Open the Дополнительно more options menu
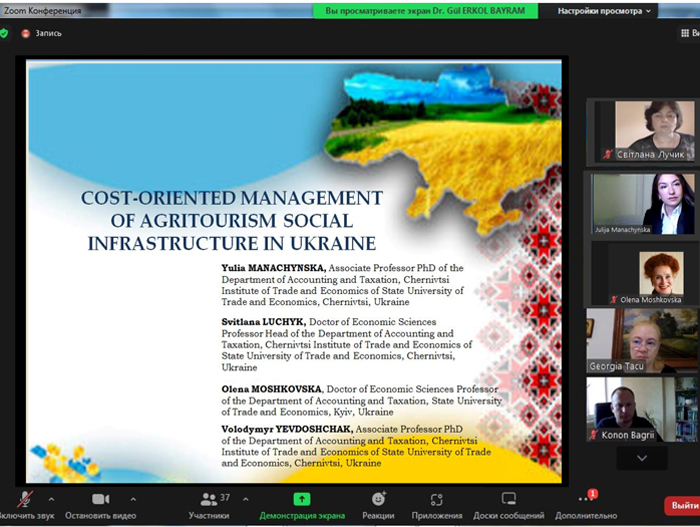This screenshot has height=527, width=700. (586, 499)
